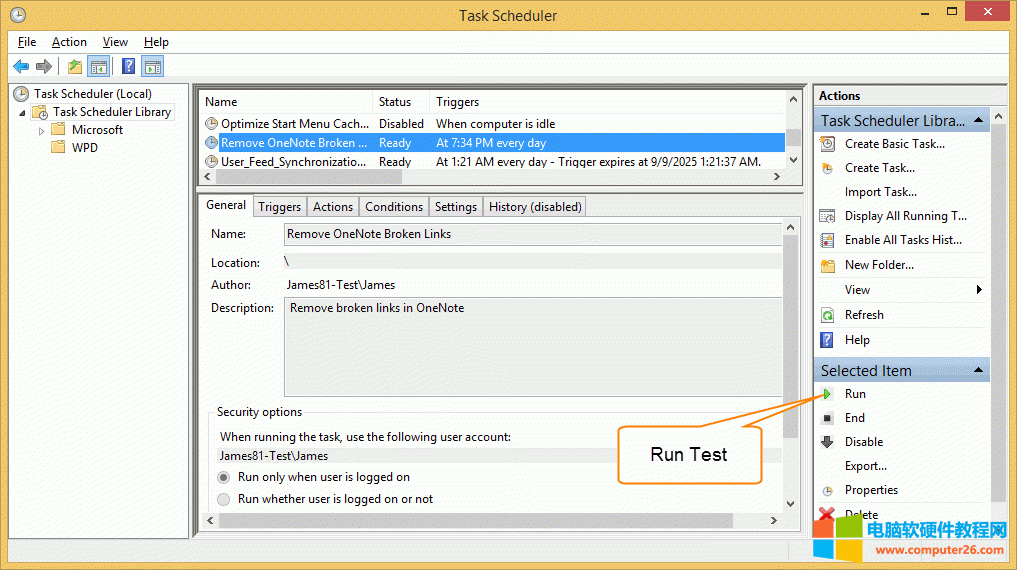Click Import Task link
Screen dimensions: 1017x570
[880, 192]
